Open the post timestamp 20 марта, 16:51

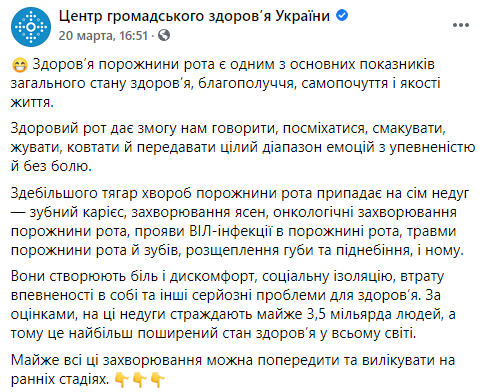click(x=103, y=35)
